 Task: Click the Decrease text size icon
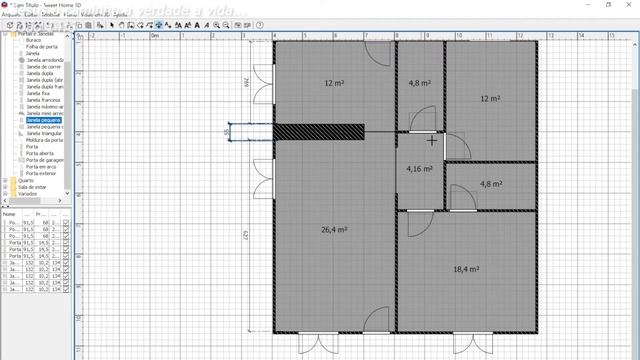point(188,25)
